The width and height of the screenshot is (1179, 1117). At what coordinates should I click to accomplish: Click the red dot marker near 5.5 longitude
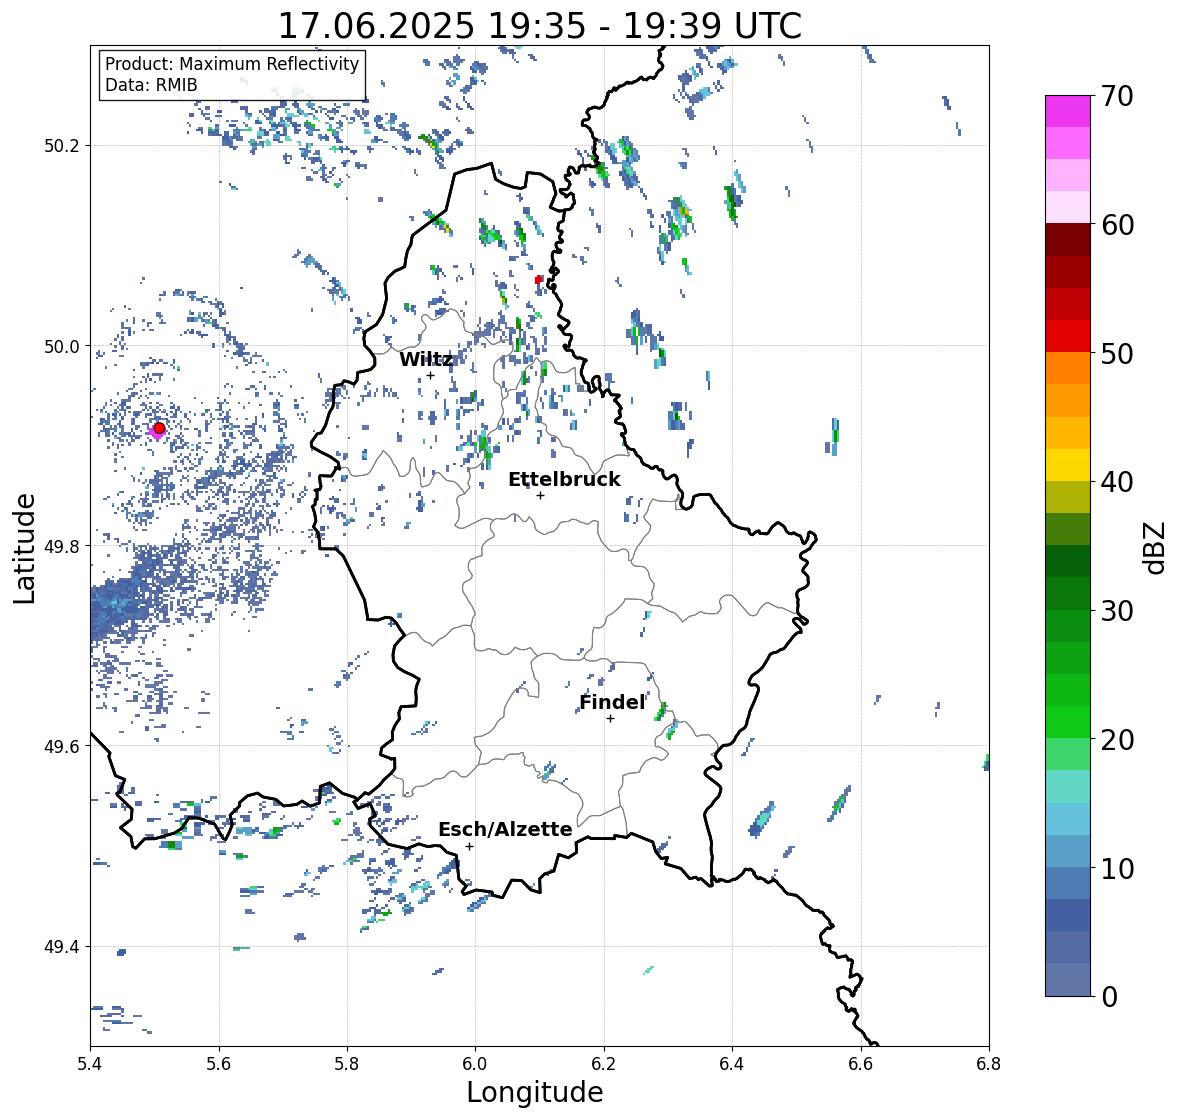[159, 428]
